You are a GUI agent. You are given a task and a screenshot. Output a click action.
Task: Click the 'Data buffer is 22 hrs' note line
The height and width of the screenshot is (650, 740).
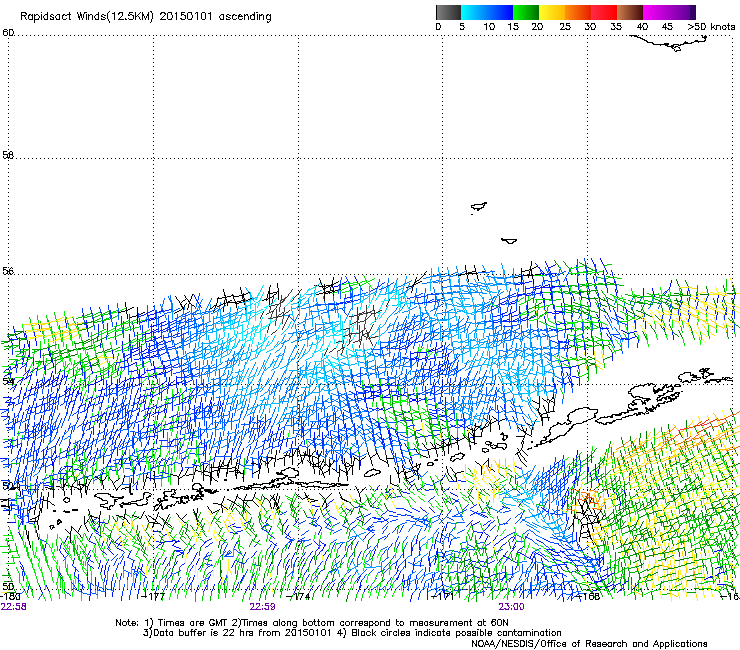(352, 633)
